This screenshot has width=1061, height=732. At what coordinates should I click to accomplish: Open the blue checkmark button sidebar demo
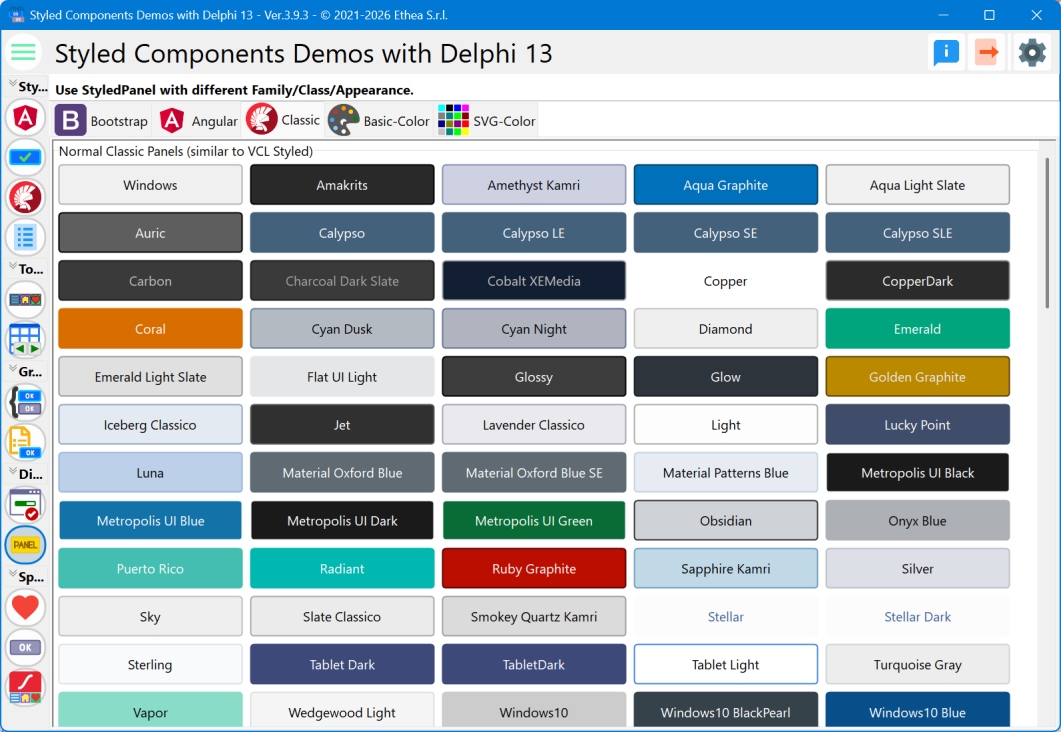pos(25,157)
